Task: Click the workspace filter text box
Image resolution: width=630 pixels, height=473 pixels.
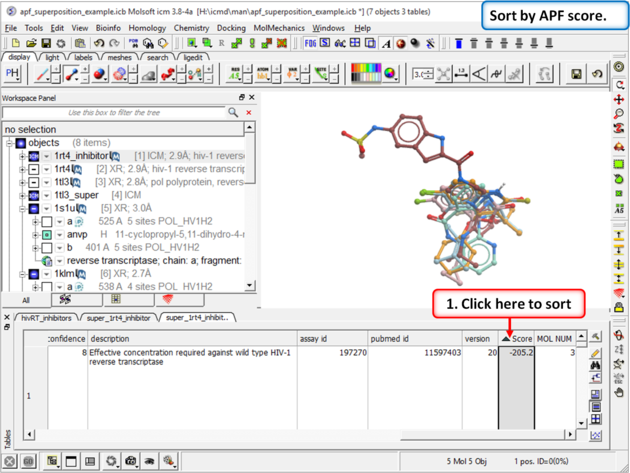Action: (118, 113)
